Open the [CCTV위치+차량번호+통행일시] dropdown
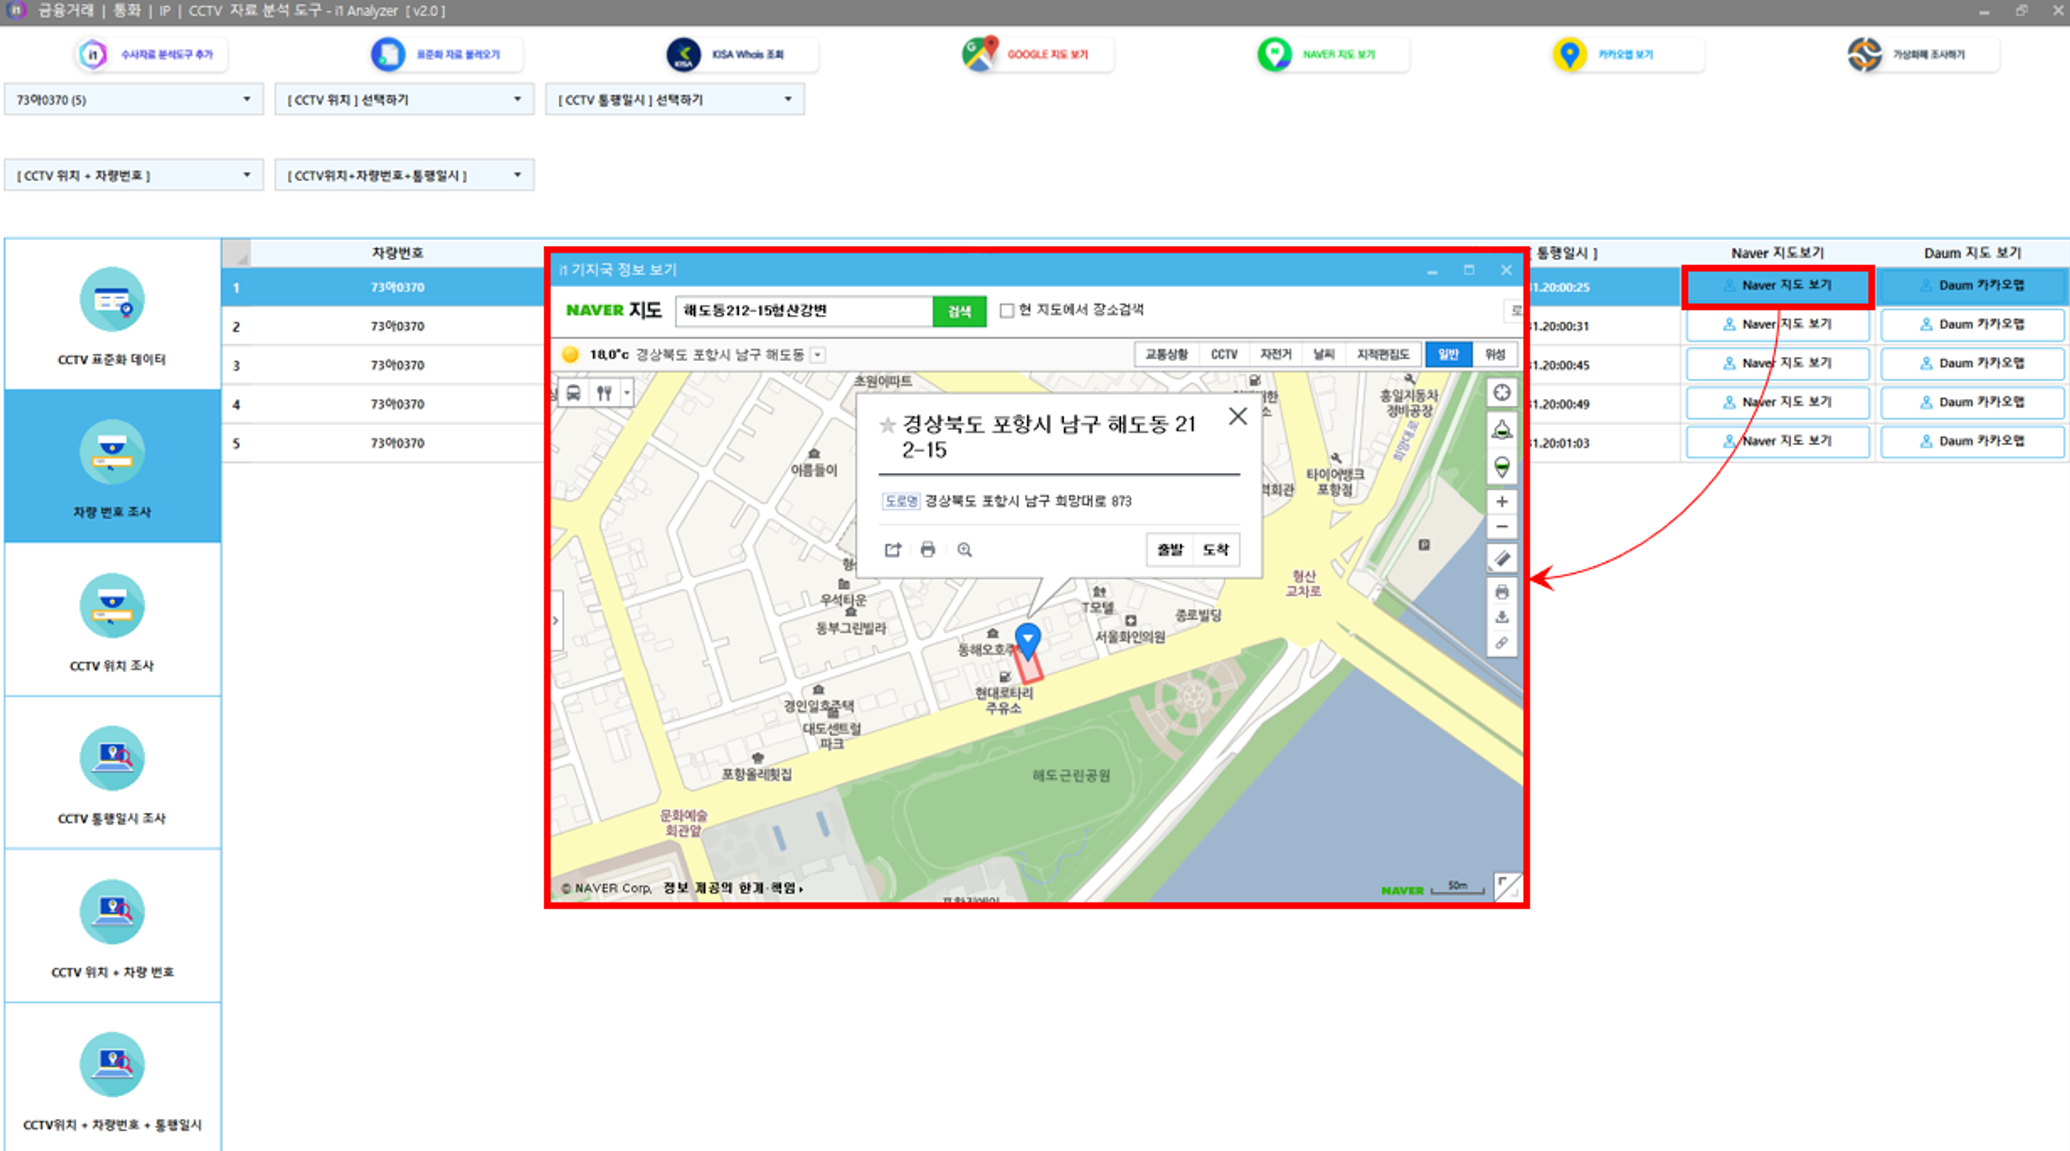This screenshot has height=1151, width=2070. [404, 175]
